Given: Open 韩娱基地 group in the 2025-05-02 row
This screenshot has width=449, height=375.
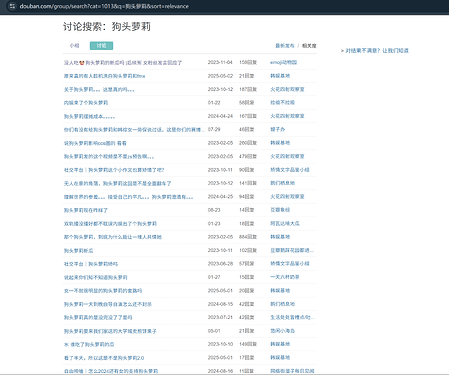Looking at the screenshot, I should 280,76.
